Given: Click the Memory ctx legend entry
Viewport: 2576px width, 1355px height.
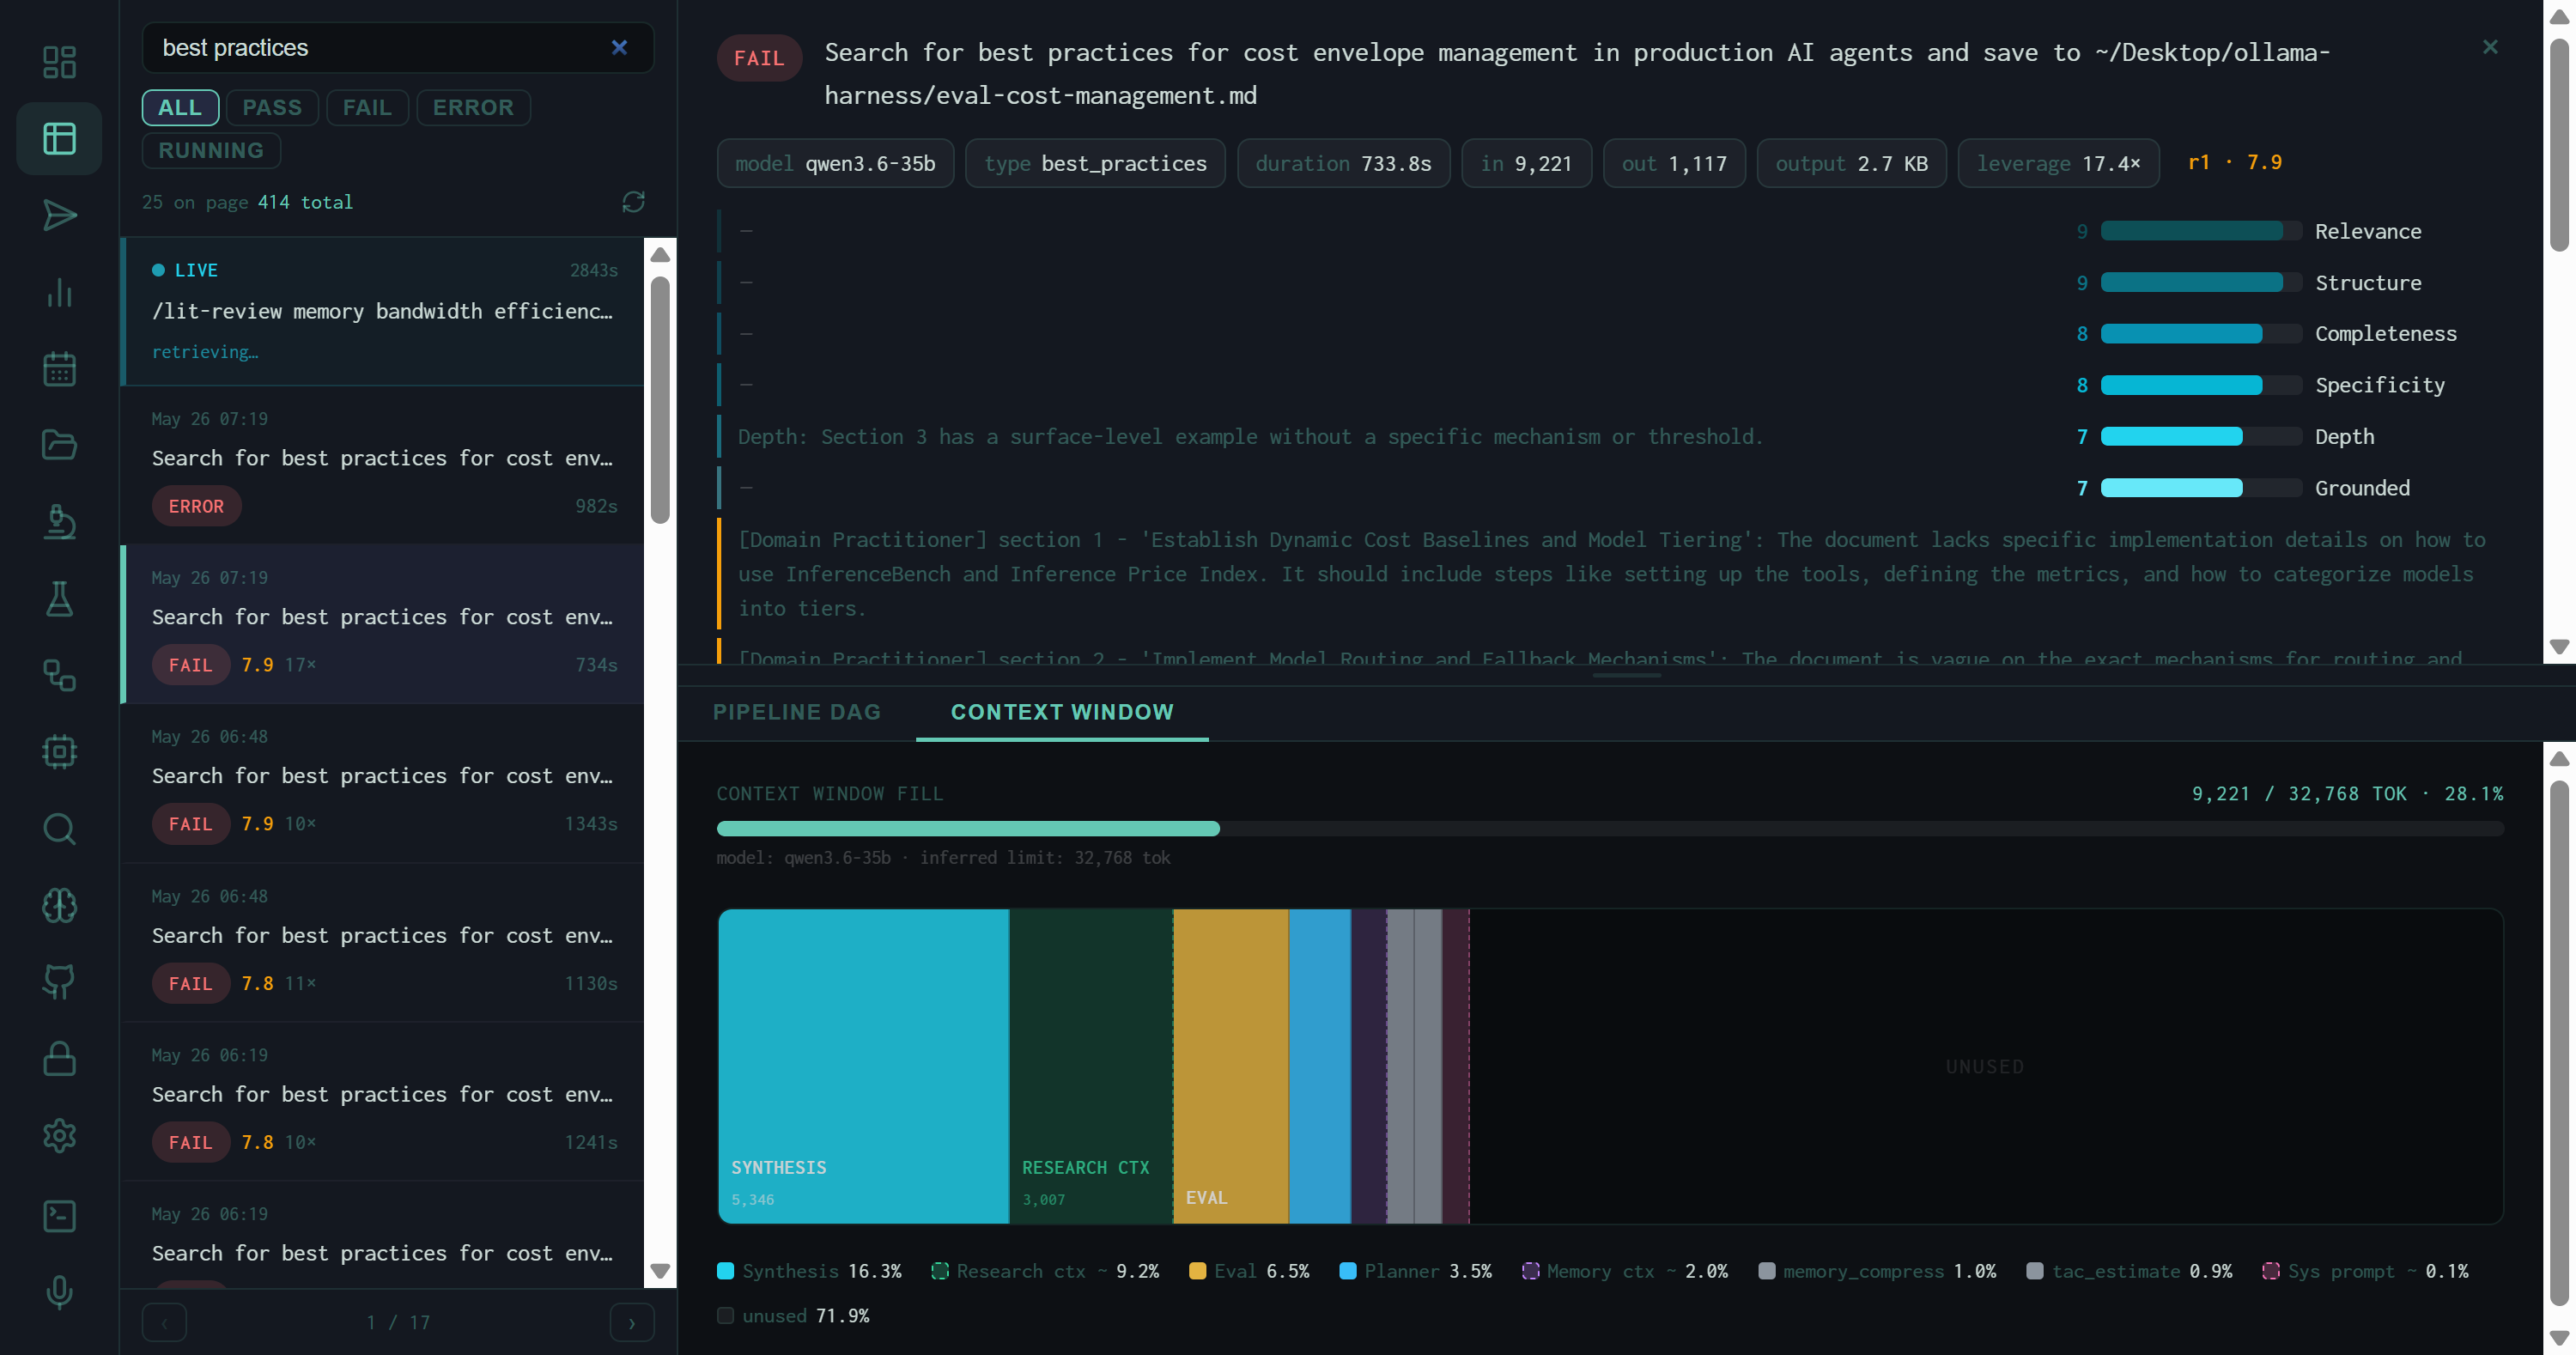Looking at the screenshot, I should pyautogui.click(x=1625, y=1271).
